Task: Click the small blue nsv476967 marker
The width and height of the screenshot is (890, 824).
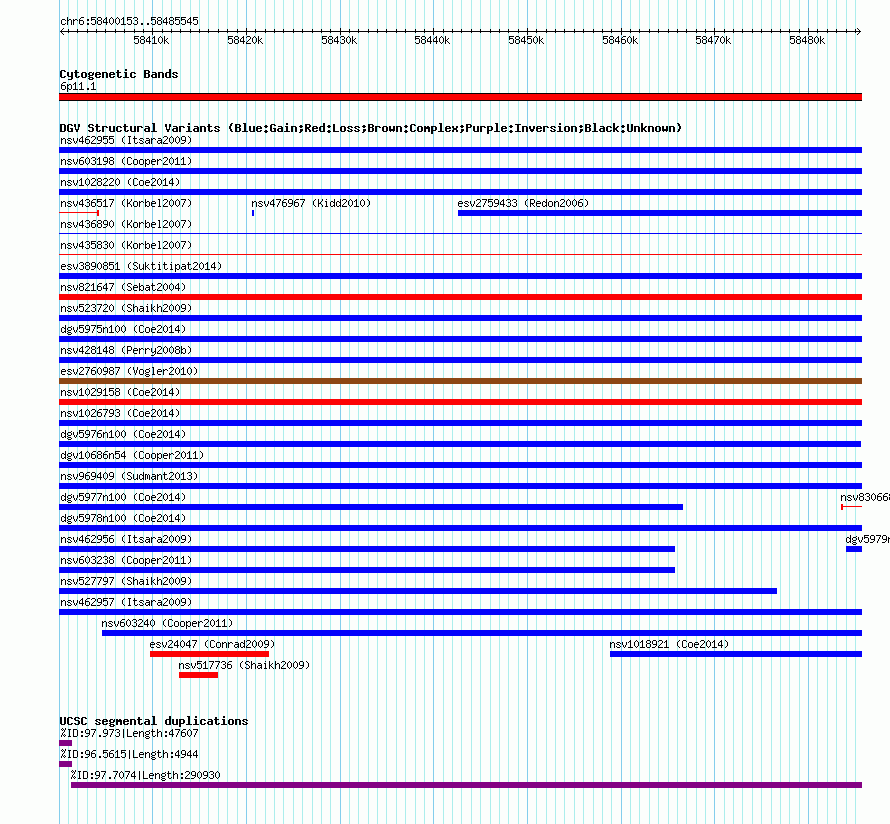Action: tap(253, 213)
